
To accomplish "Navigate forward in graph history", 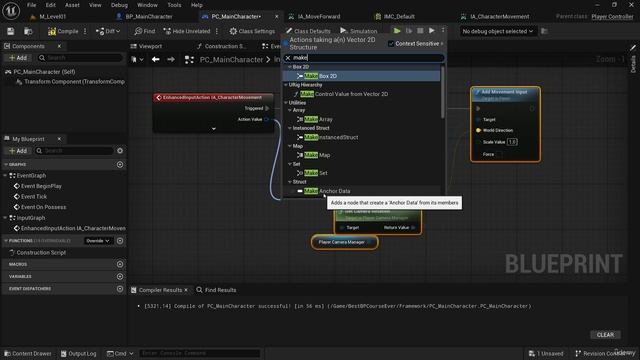I will (171, 60).
